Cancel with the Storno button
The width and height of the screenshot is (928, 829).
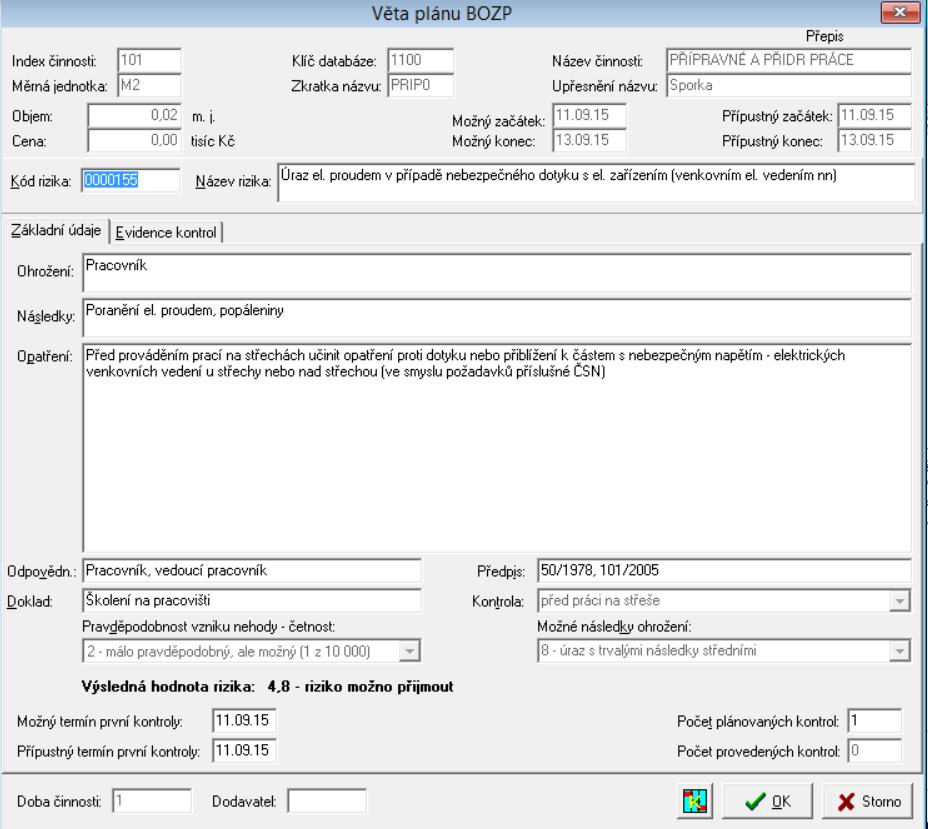point(868,801)
